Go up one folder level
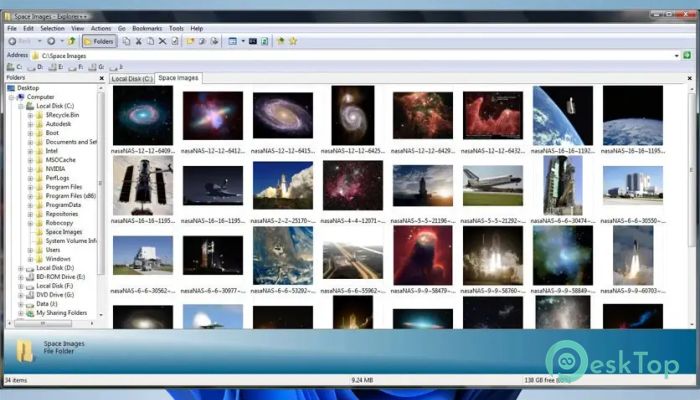Viewport: 700px width, 400px height. click(x=71, y=41)
